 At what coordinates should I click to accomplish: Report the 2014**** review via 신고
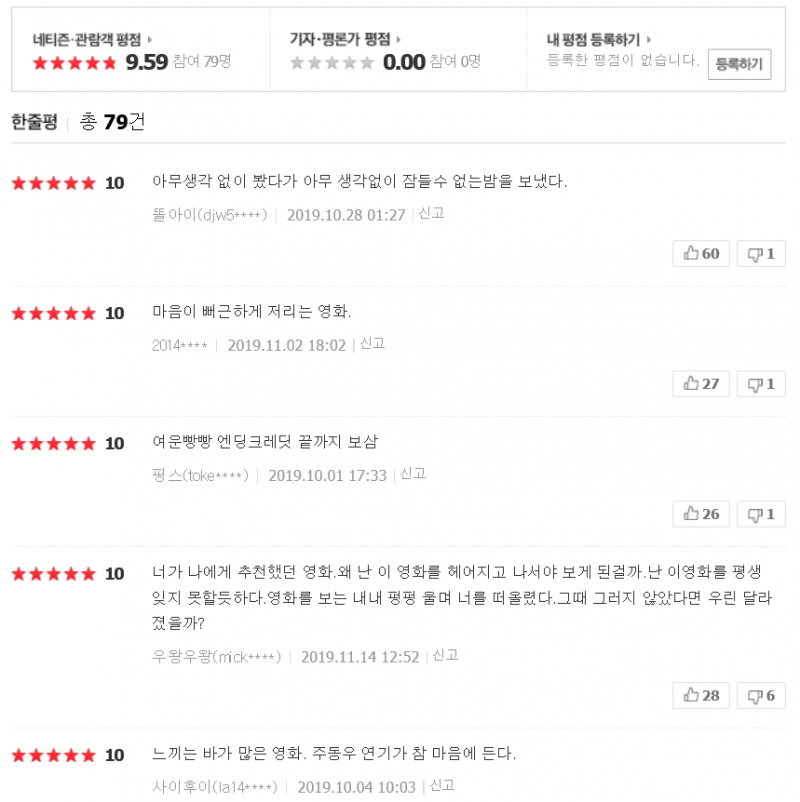(x=372, y=343)
